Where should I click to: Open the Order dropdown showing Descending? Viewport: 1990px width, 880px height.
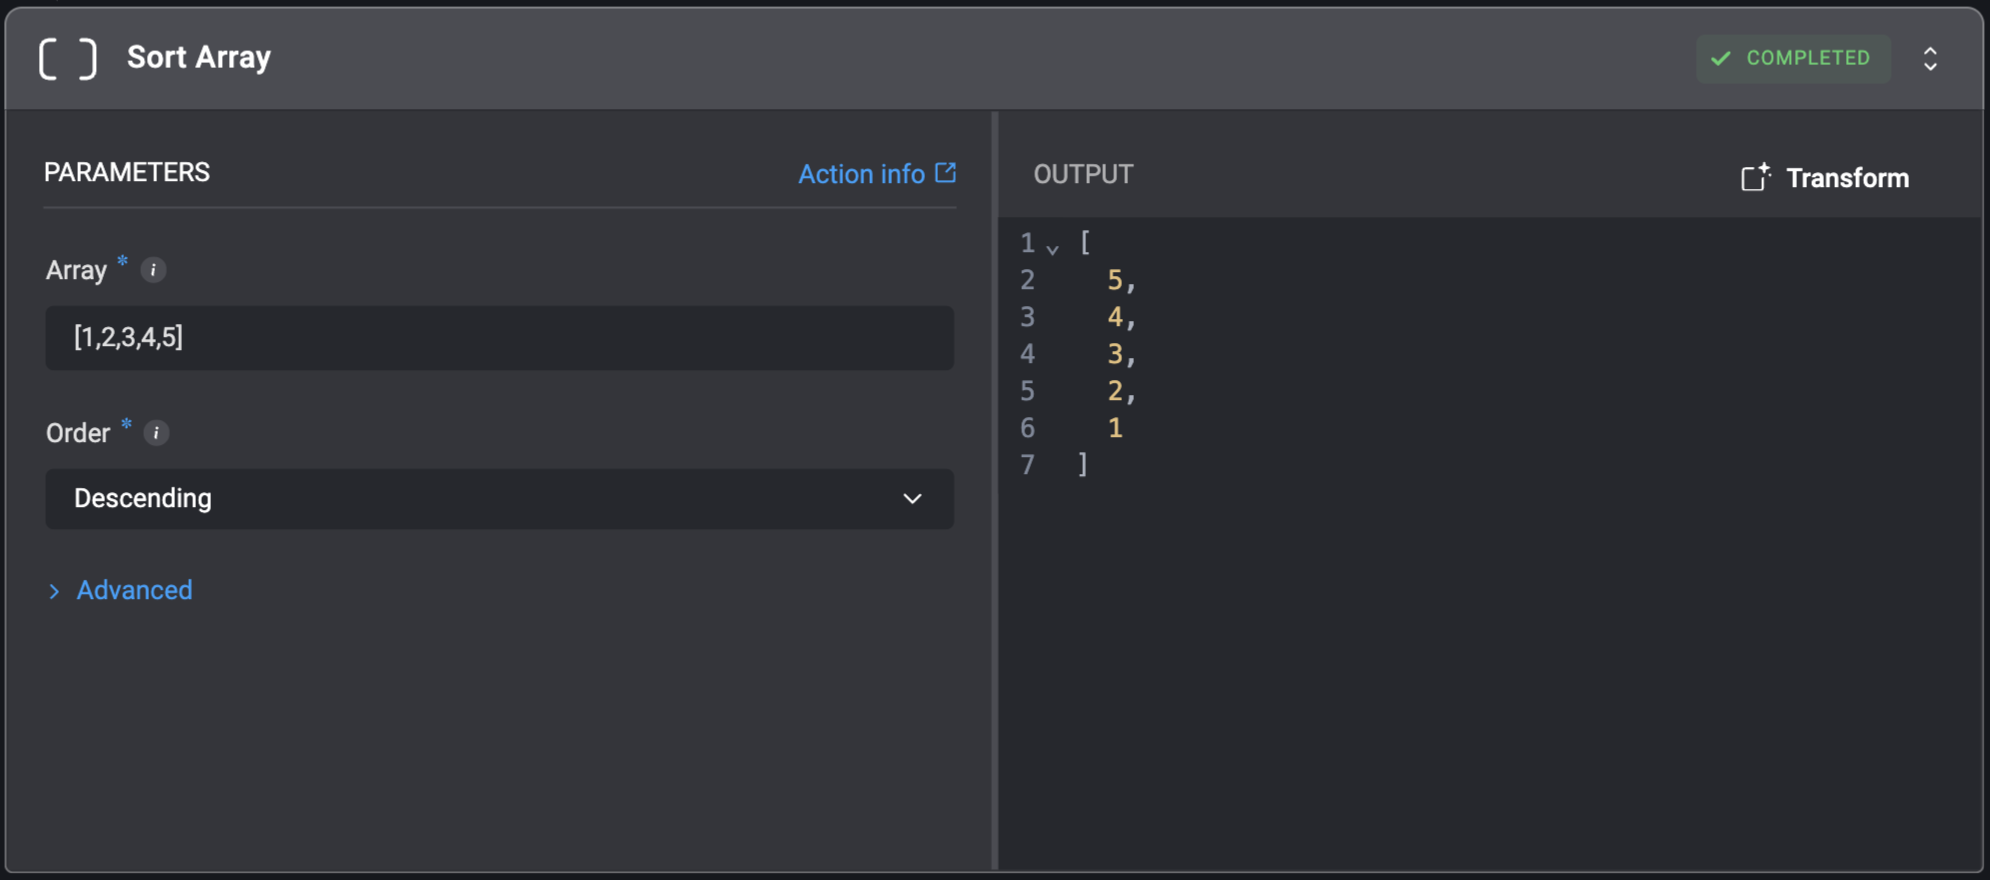point(499,498)
